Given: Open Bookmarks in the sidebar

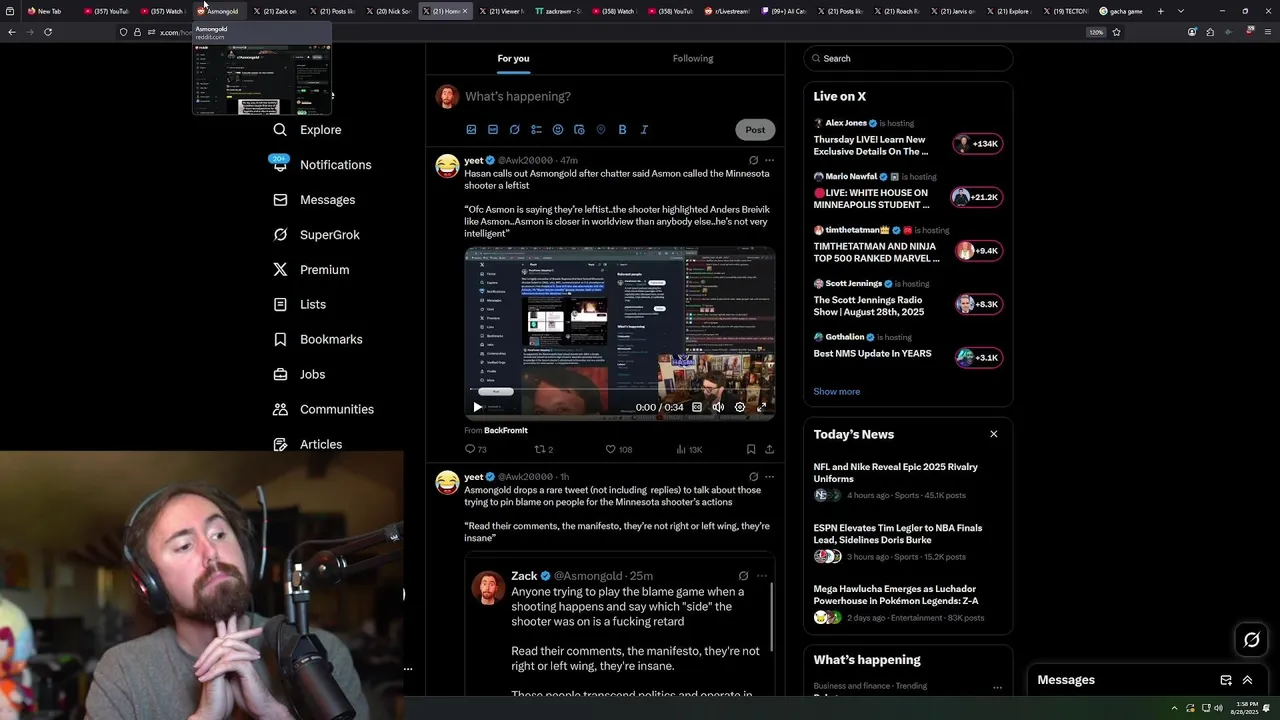Looking at the screenshot, I should pos(317,340).
